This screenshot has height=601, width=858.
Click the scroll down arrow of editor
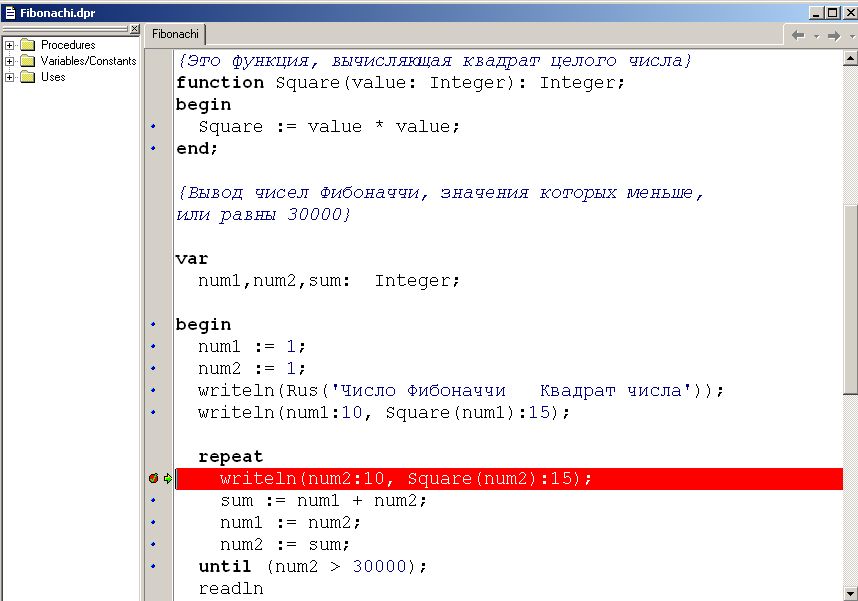tap(850, 593)
